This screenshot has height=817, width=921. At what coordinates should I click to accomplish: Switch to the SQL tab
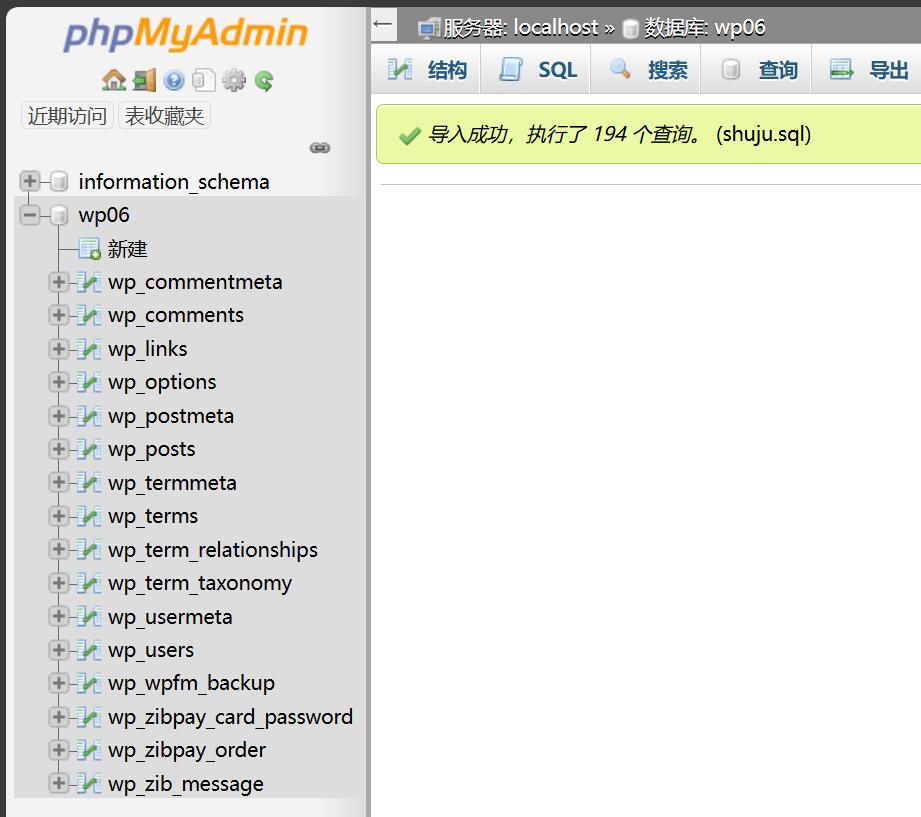tap(540, 70)
